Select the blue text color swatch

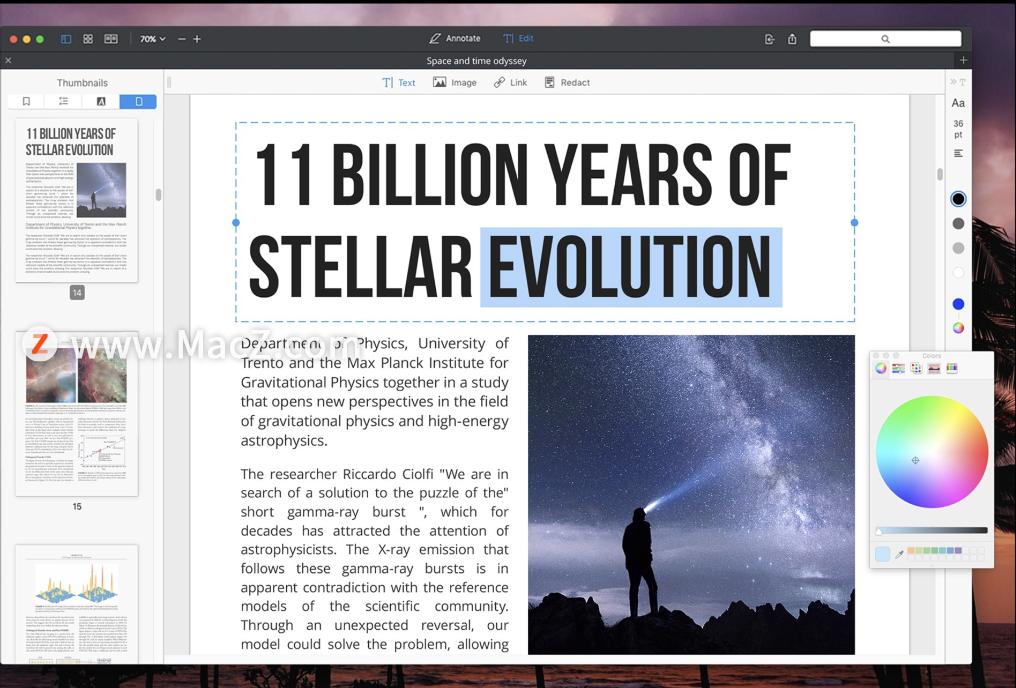pyautogui.click(x=958, y=304)
